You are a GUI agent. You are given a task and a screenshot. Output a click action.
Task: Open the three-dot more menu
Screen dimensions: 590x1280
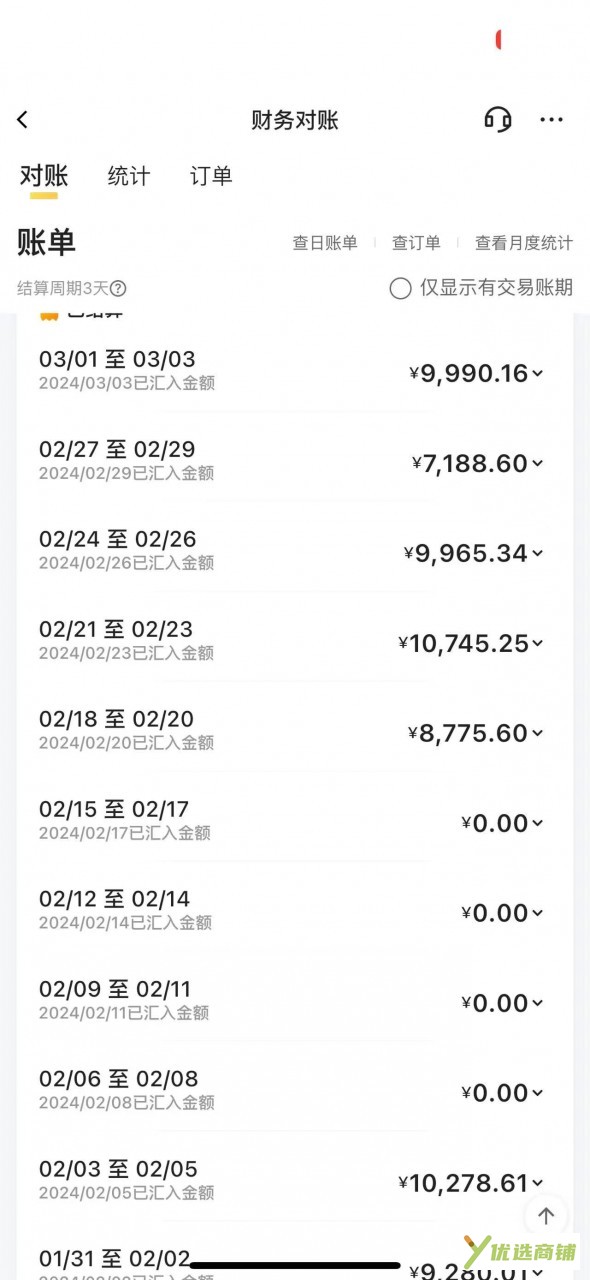552,120
